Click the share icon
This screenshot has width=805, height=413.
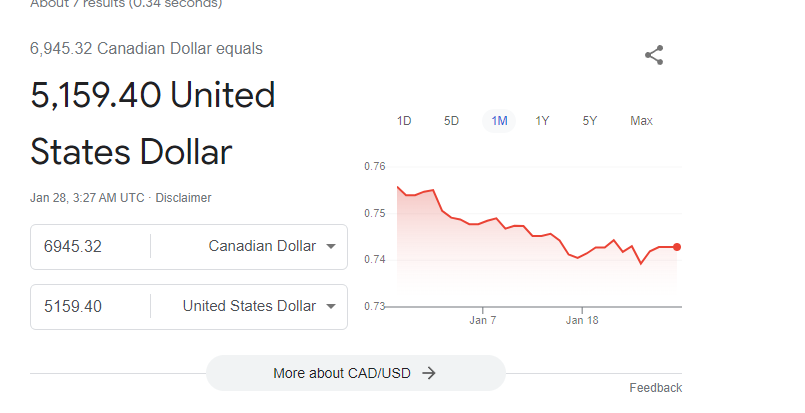pos(654,55)
